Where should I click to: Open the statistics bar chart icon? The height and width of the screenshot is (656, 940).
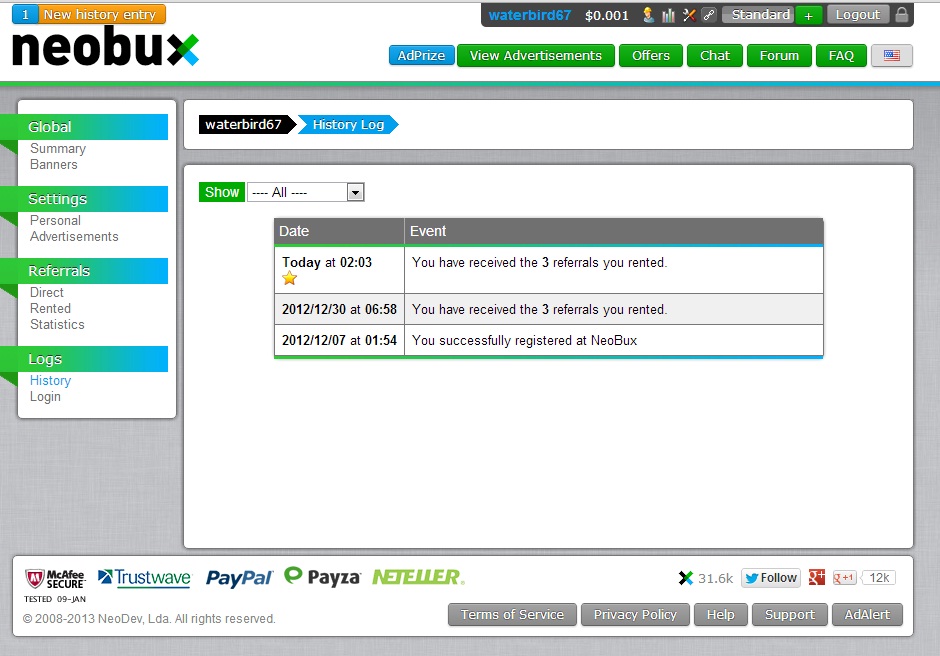(668, 15)
